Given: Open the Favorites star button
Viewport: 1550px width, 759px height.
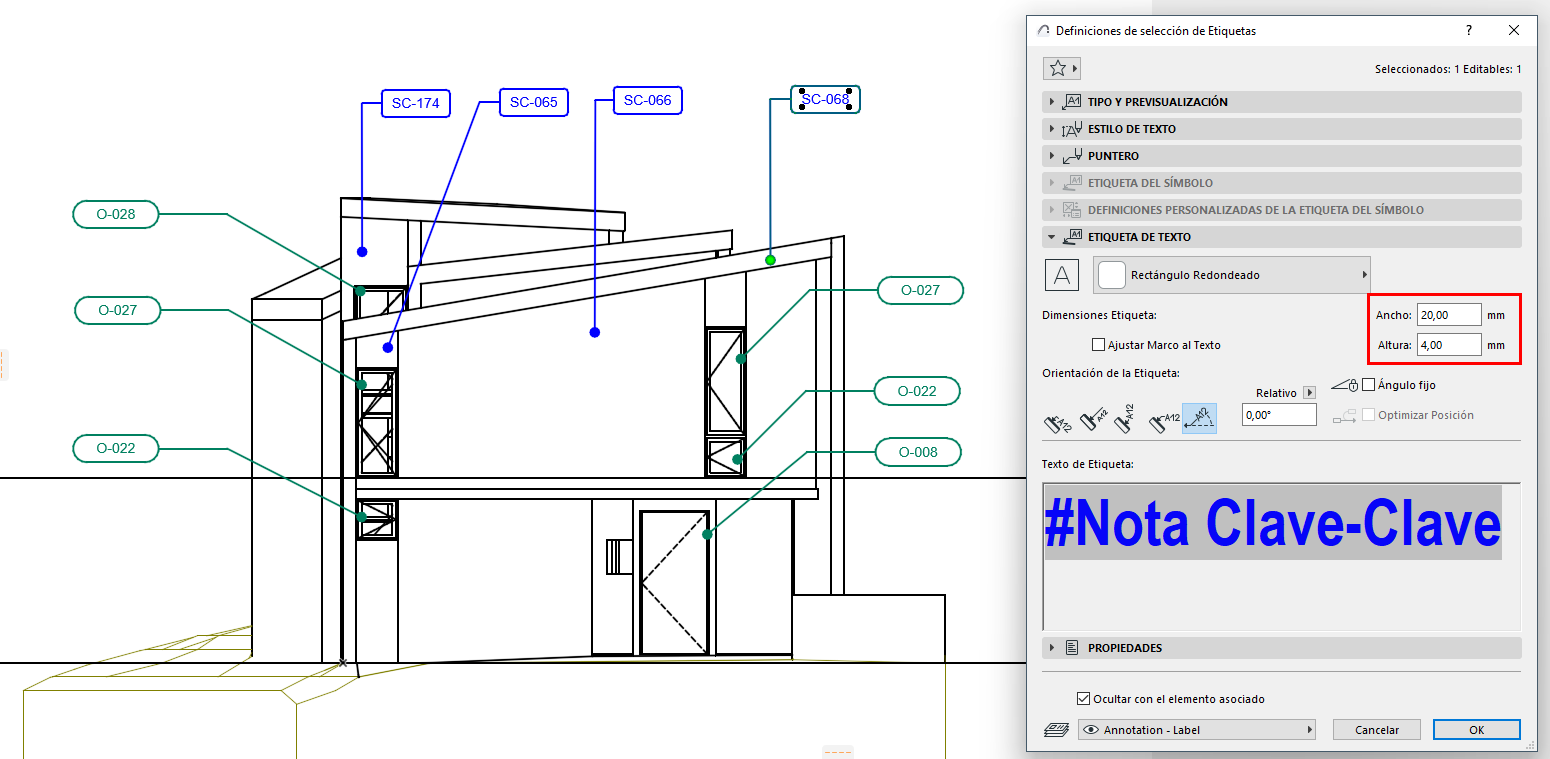Looking at the screenshot, I should click(1061, 68).
